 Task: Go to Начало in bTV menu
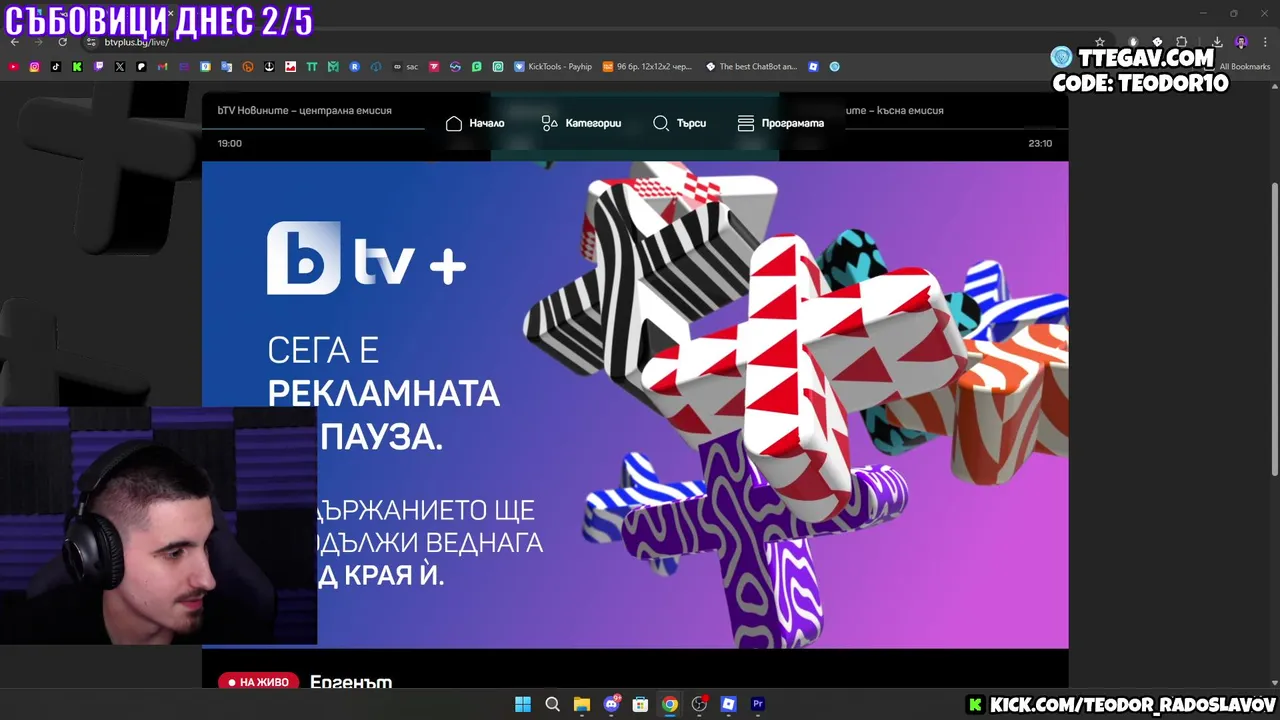[475, 123]
